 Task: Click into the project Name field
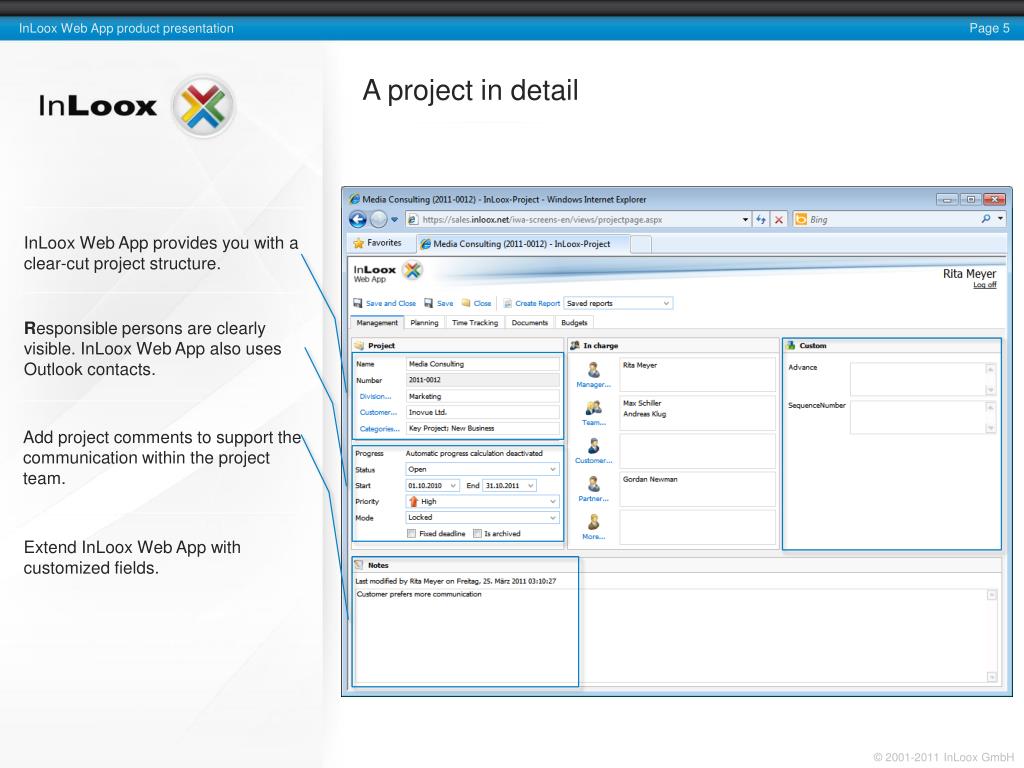(483, 364)
